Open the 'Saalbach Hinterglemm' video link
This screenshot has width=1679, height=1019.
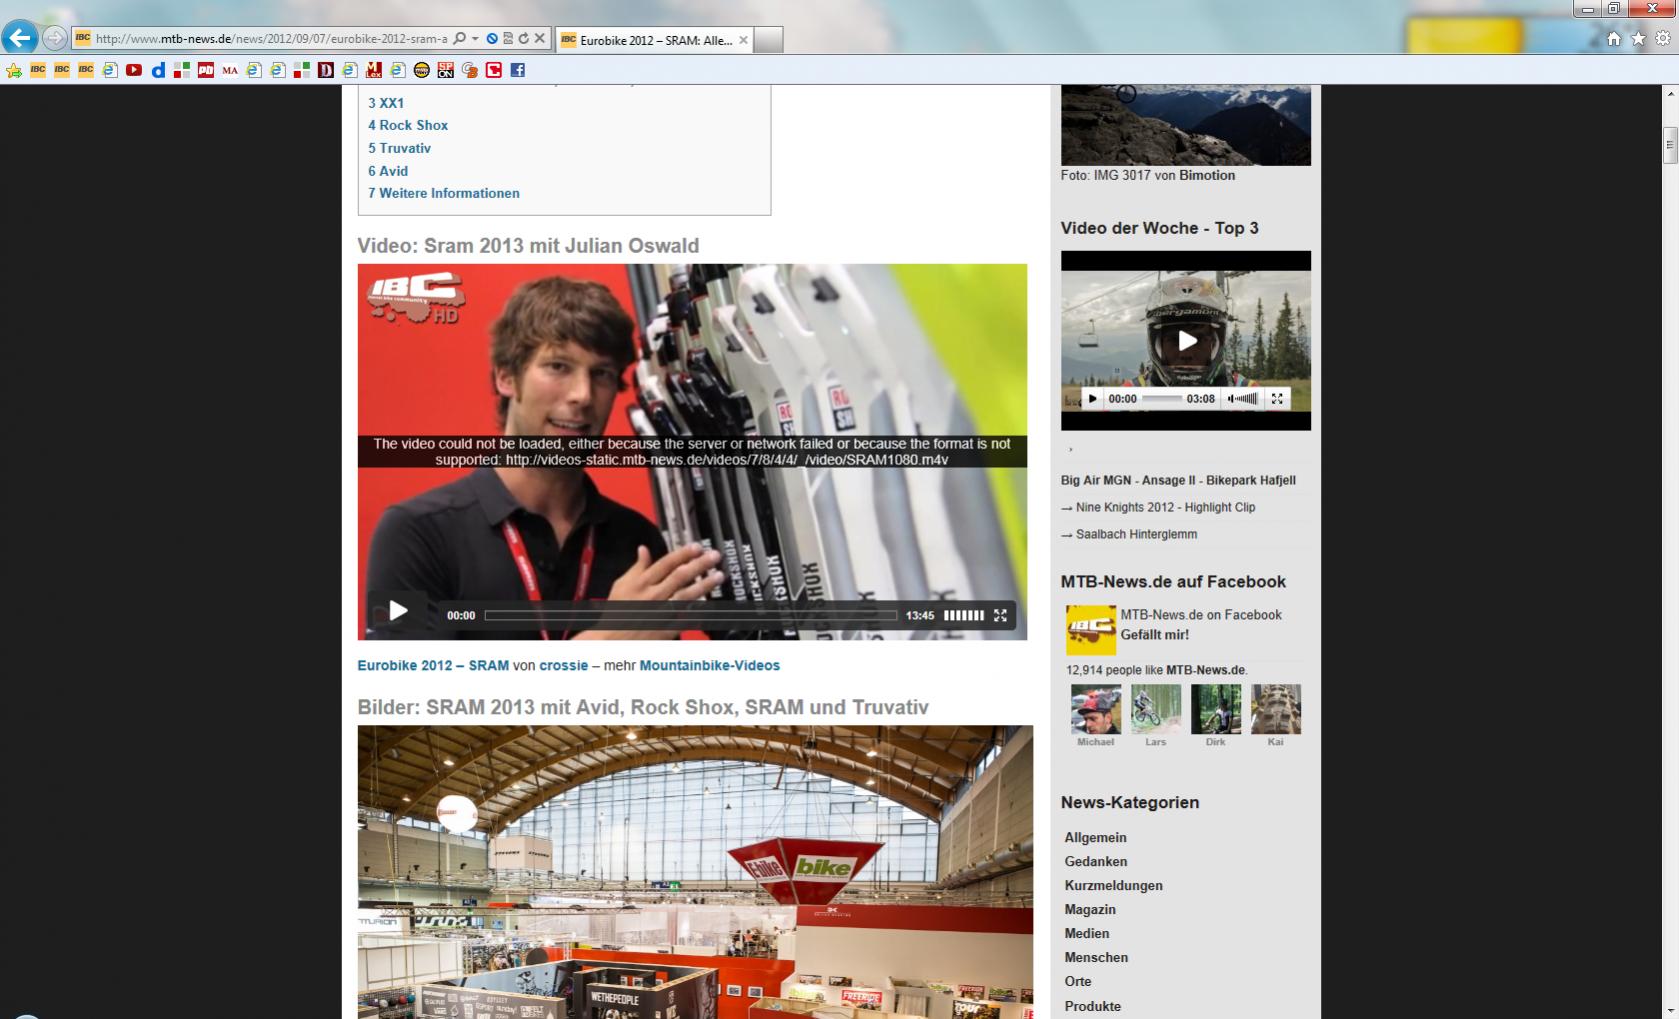(x=1136, y=534)
